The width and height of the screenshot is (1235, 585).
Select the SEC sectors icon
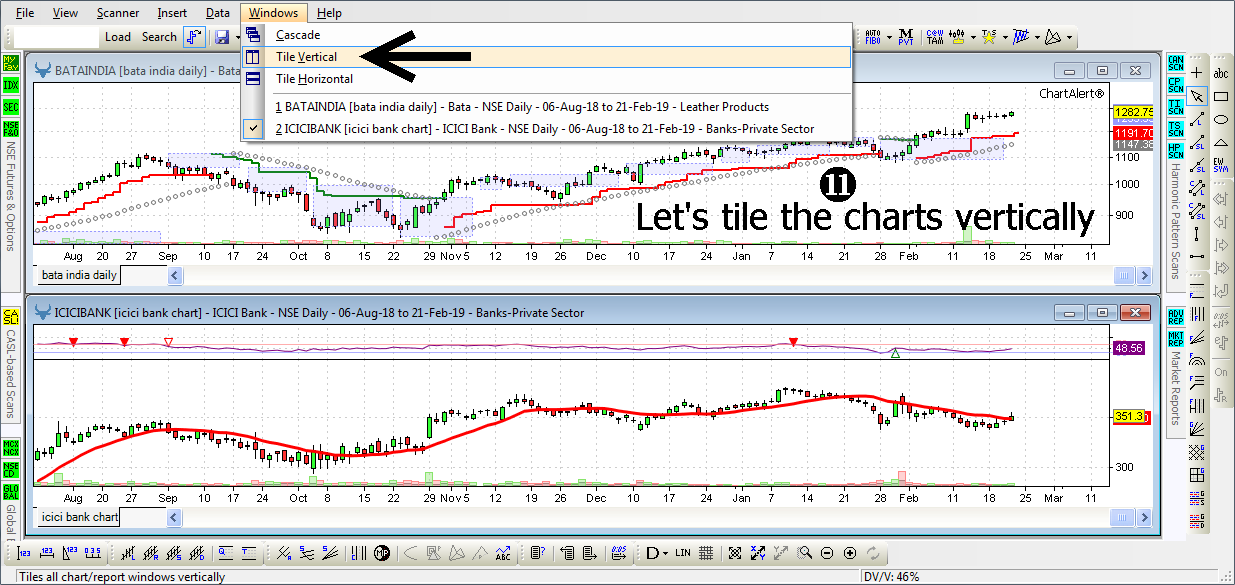click(x=11, y=107)
